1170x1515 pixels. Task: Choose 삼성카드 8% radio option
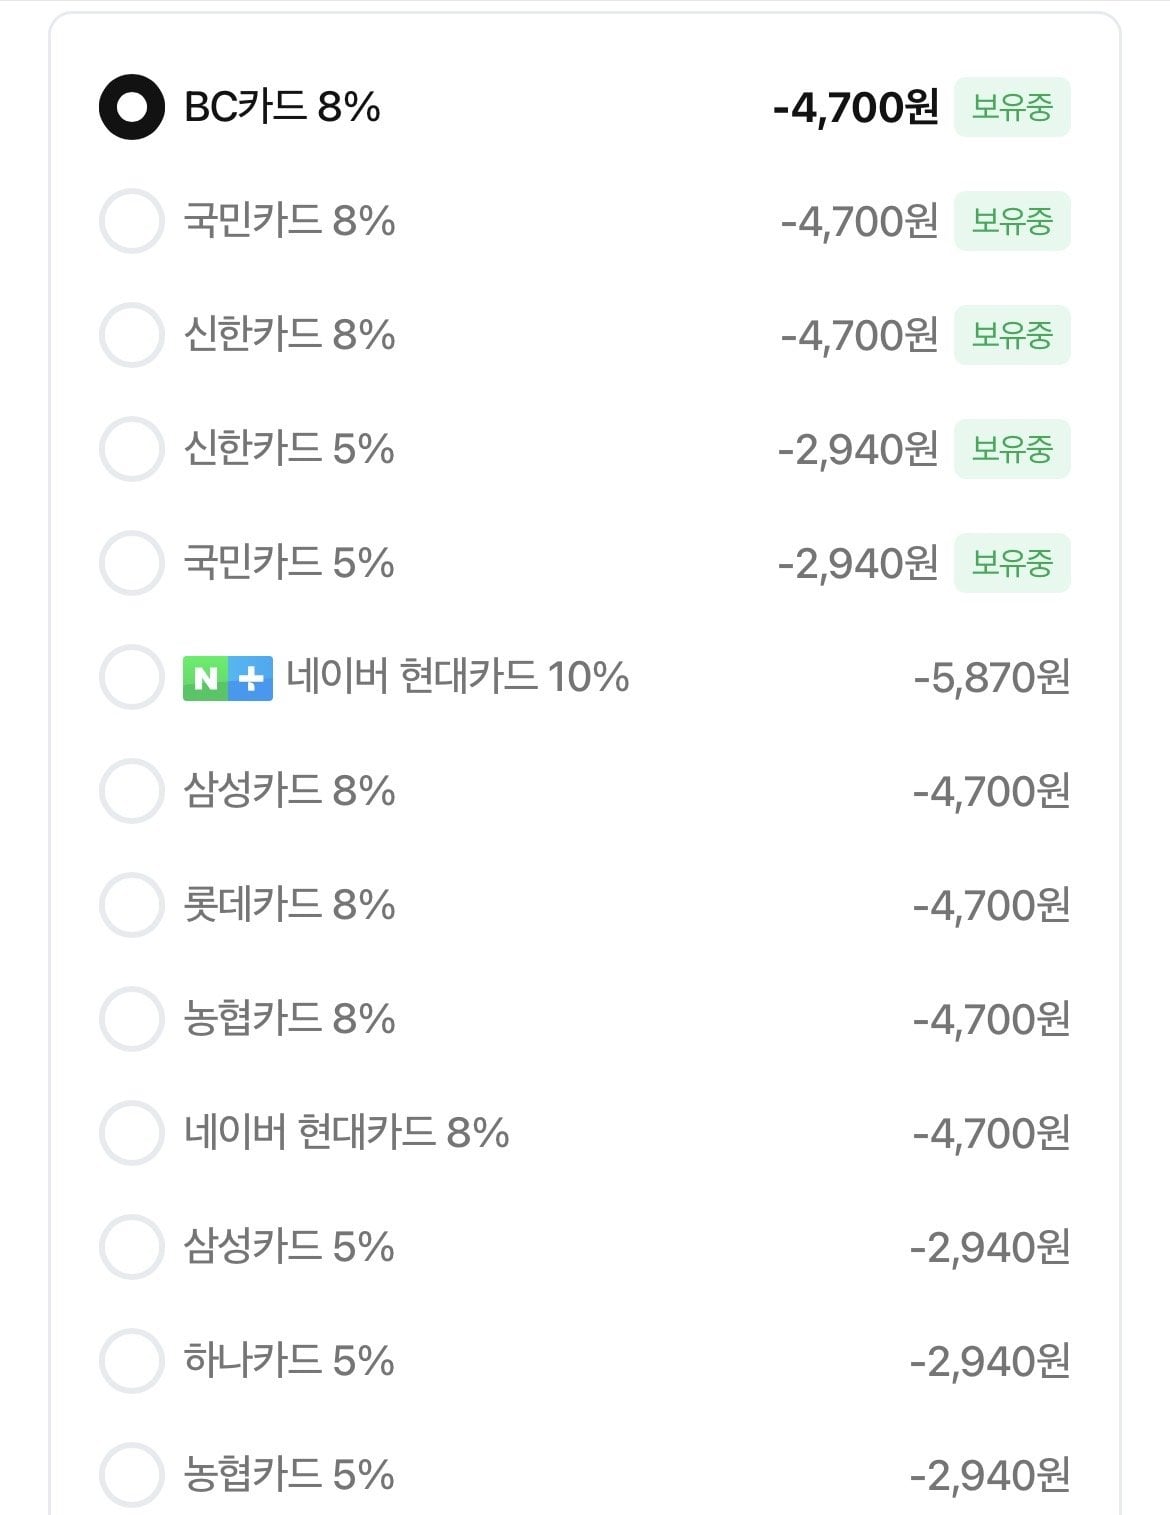132,791
